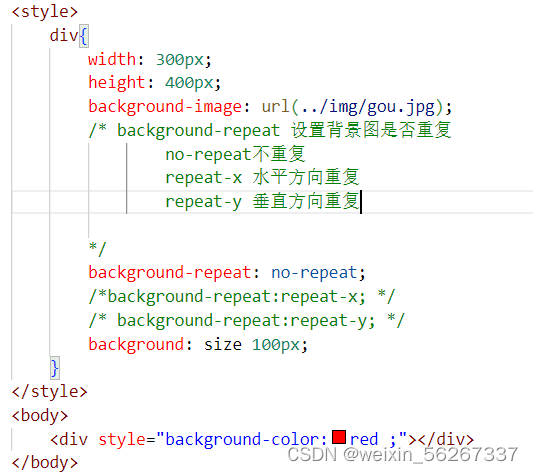Click the 'background' property before size

tap(136, 344)
